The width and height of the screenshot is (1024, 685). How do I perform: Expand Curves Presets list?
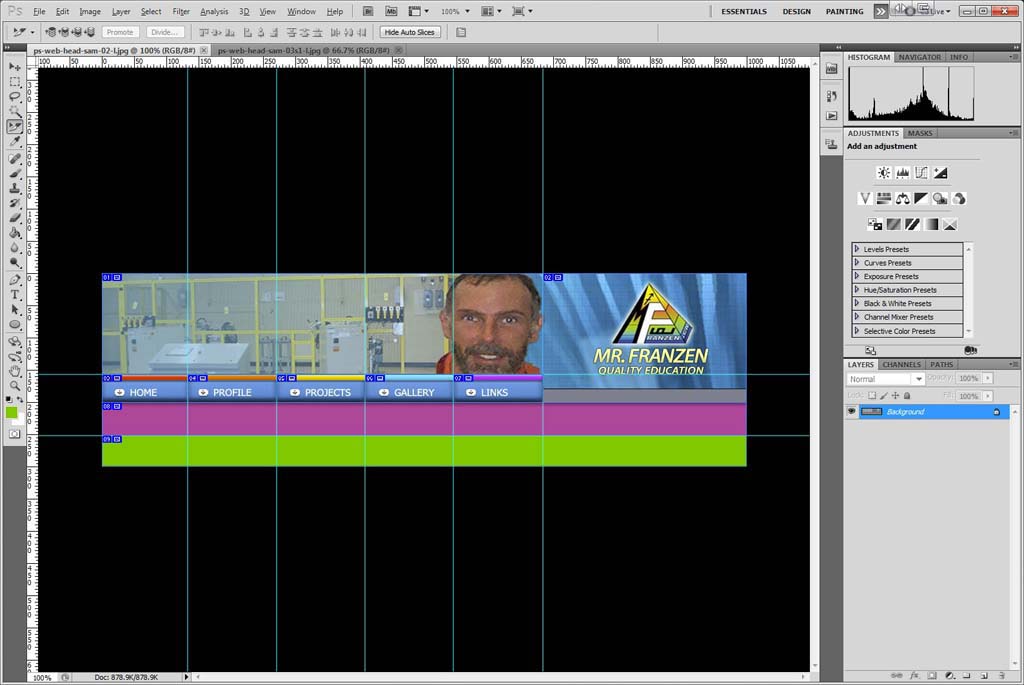coord(857,263)
